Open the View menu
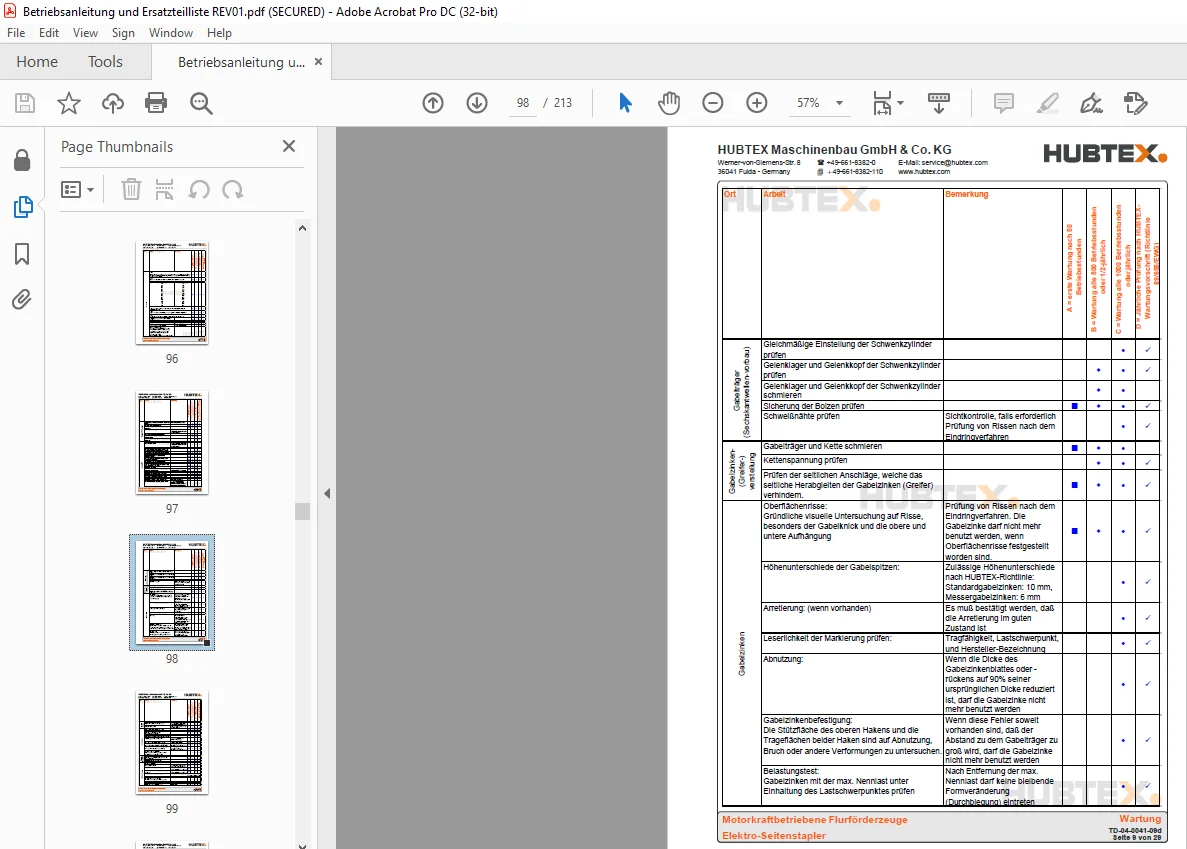This screenshot has height=849, width=1187. (x=86, y=33)
